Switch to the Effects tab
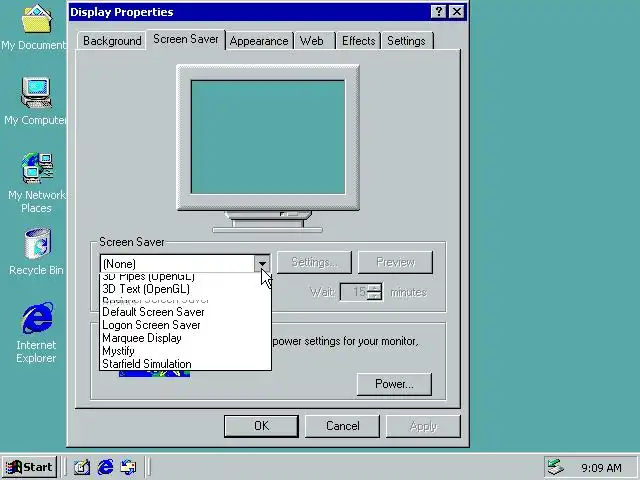Image resolution: width=640 pixels, height=480 pixels. pyautogui.click(x=358, y=41)
